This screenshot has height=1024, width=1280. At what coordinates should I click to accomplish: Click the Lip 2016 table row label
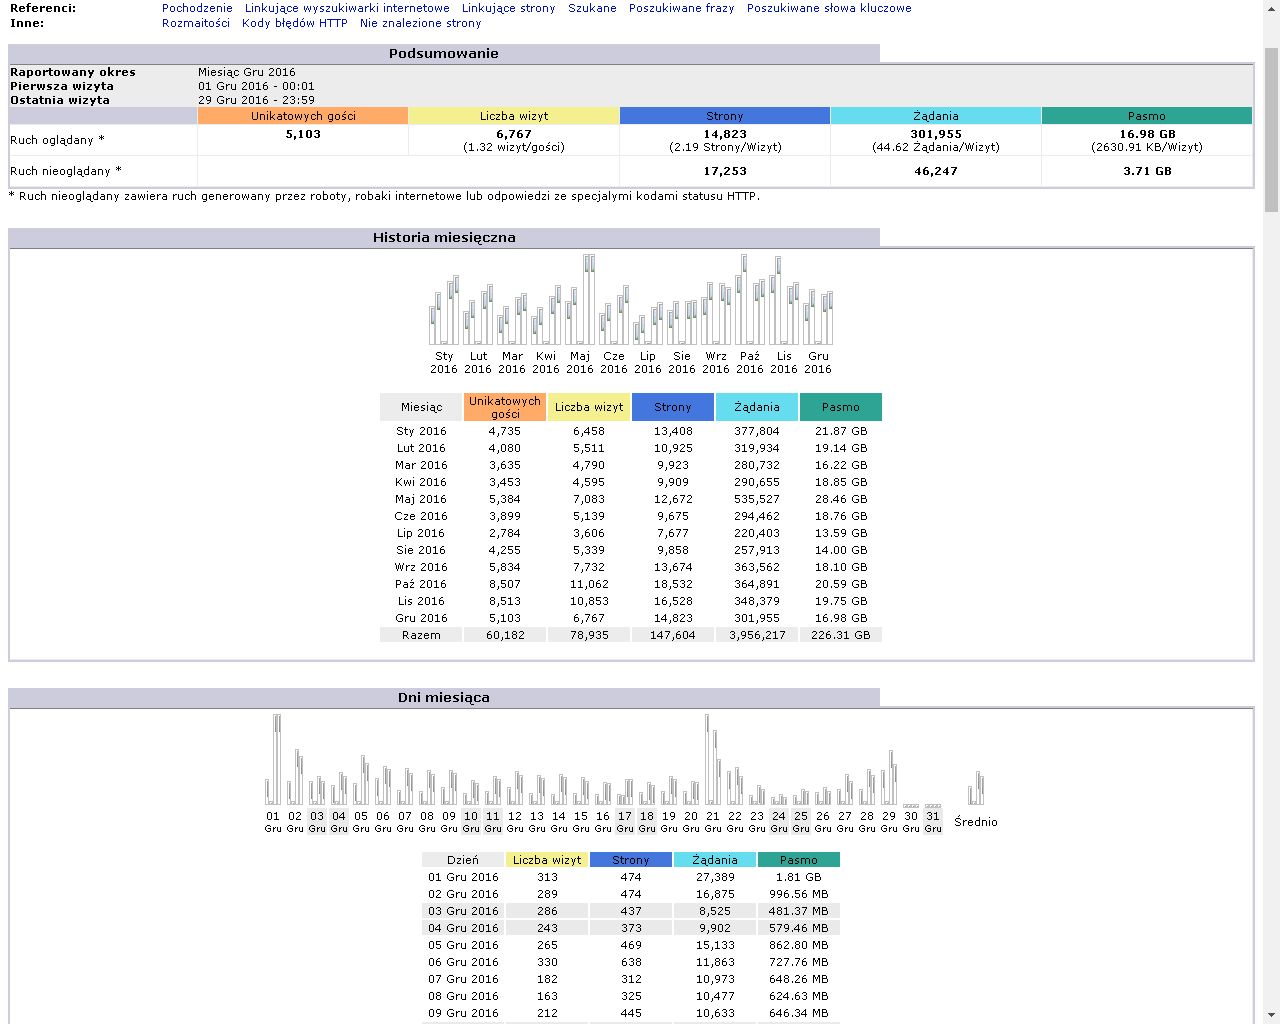tap(421, 533)
